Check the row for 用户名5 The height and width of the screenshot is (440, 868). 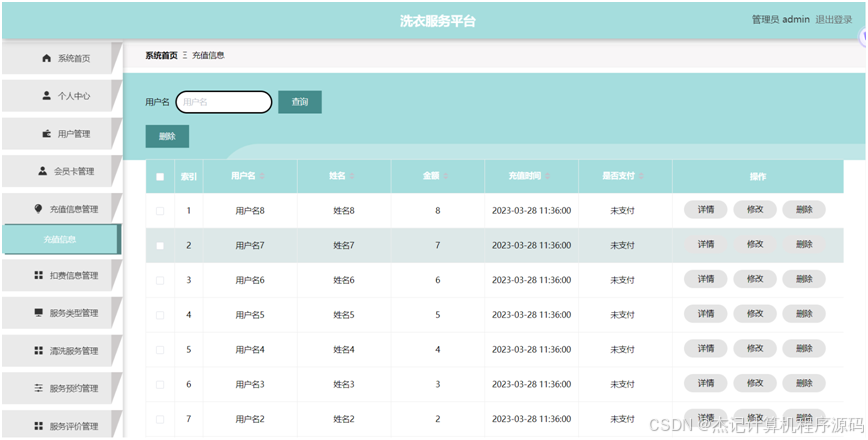160,315
